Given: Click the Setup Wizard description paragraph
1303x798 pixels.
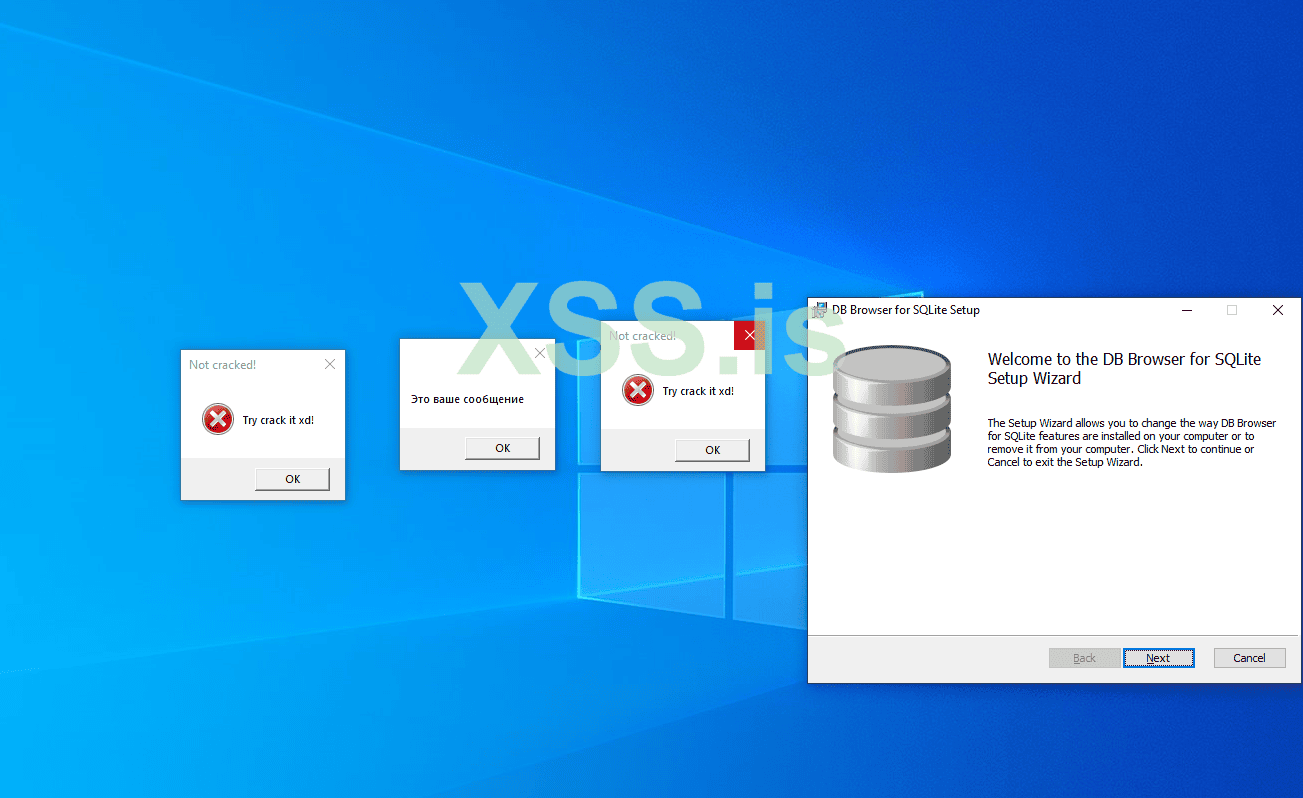Looking at the screenshot, I should tap(1131, 443).
